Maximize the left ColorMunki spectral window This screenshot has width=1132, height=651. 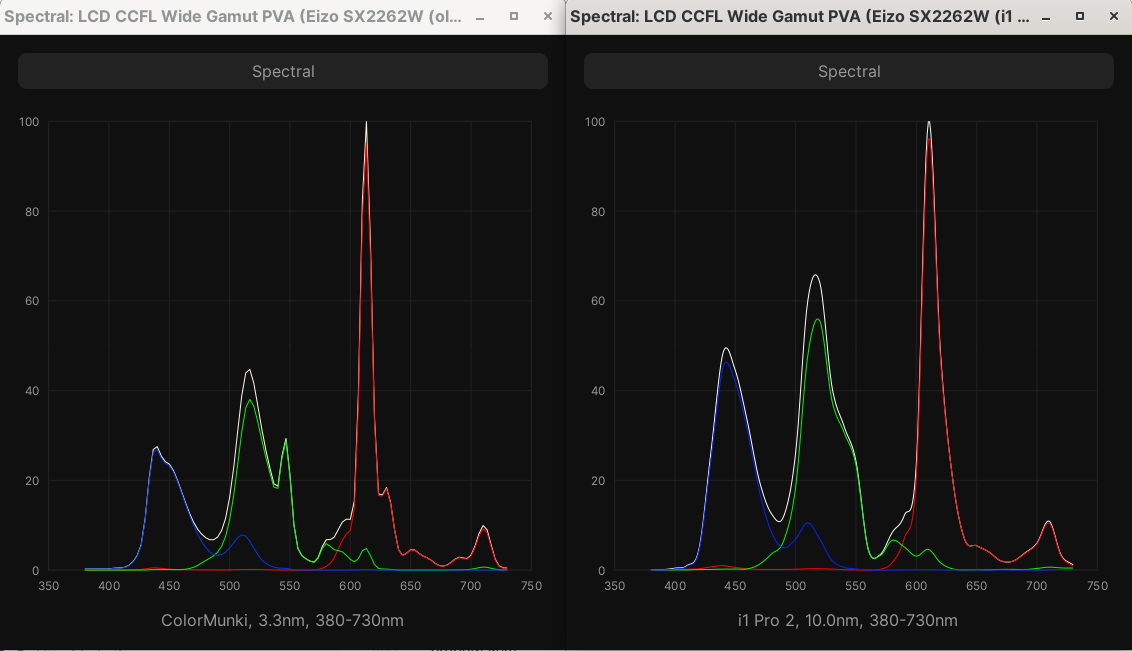(514, 17)
